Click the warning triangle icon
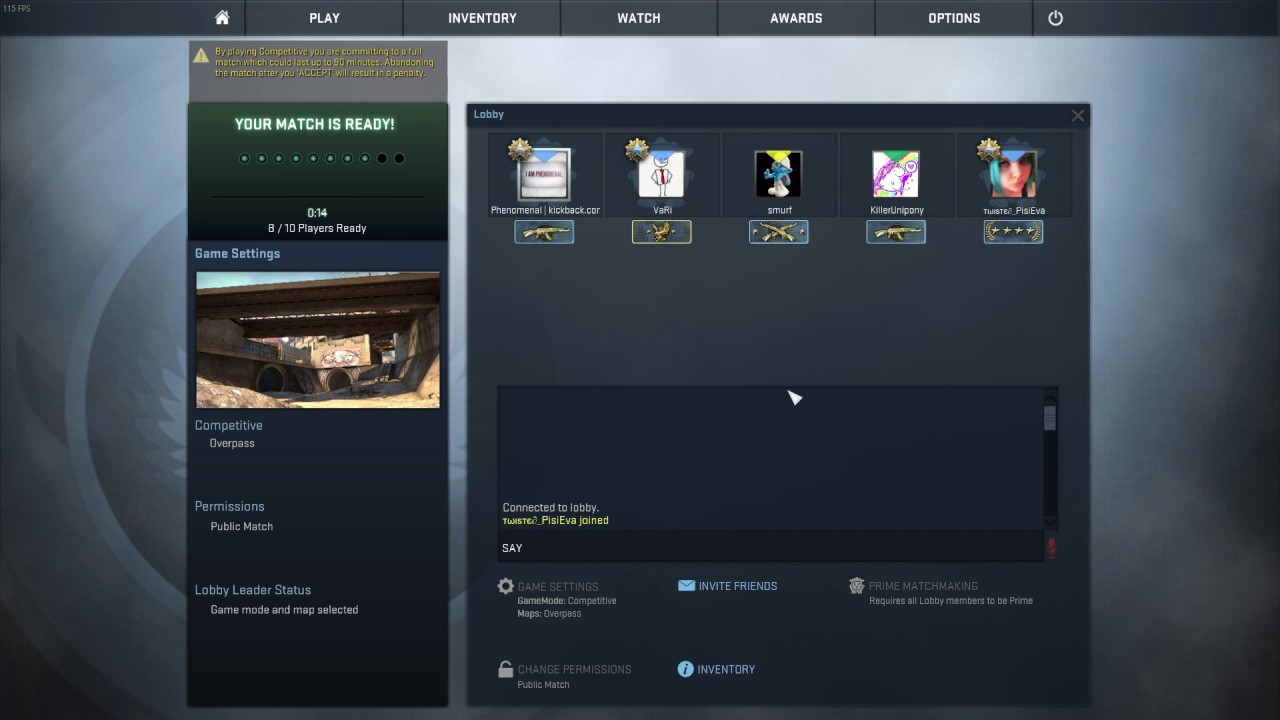 coord(201,55)
